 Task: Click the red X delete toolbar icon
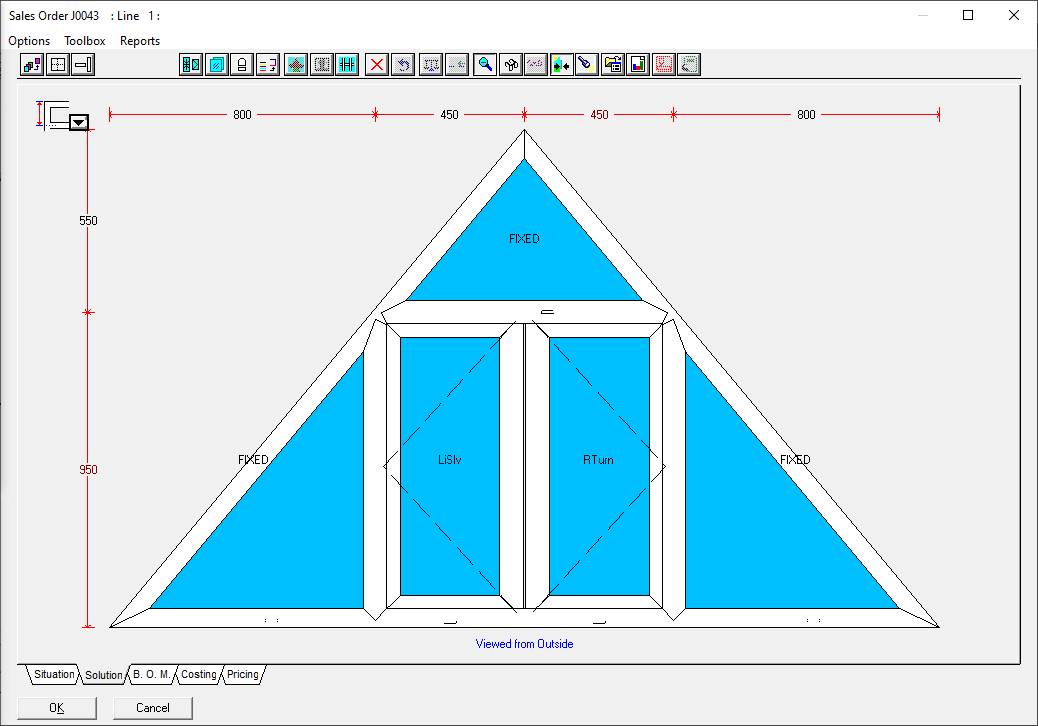(x=377, y=65)
